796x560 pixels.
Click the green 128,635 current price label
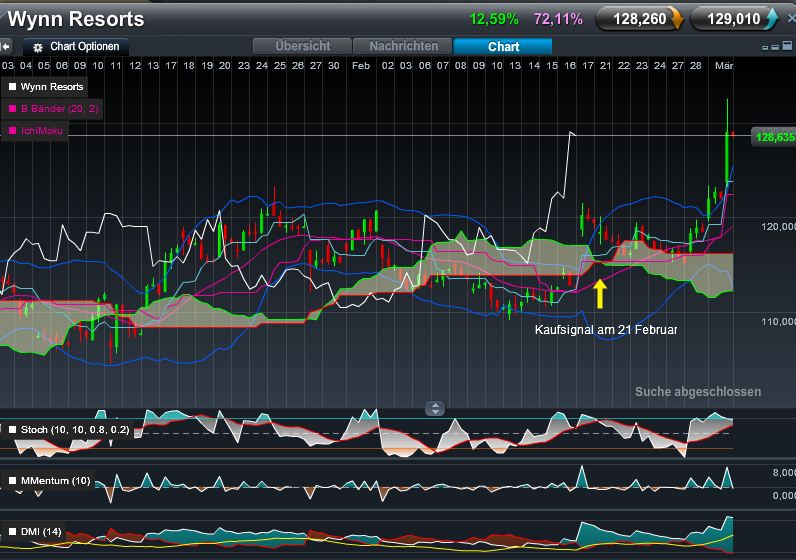click(774, 138)
